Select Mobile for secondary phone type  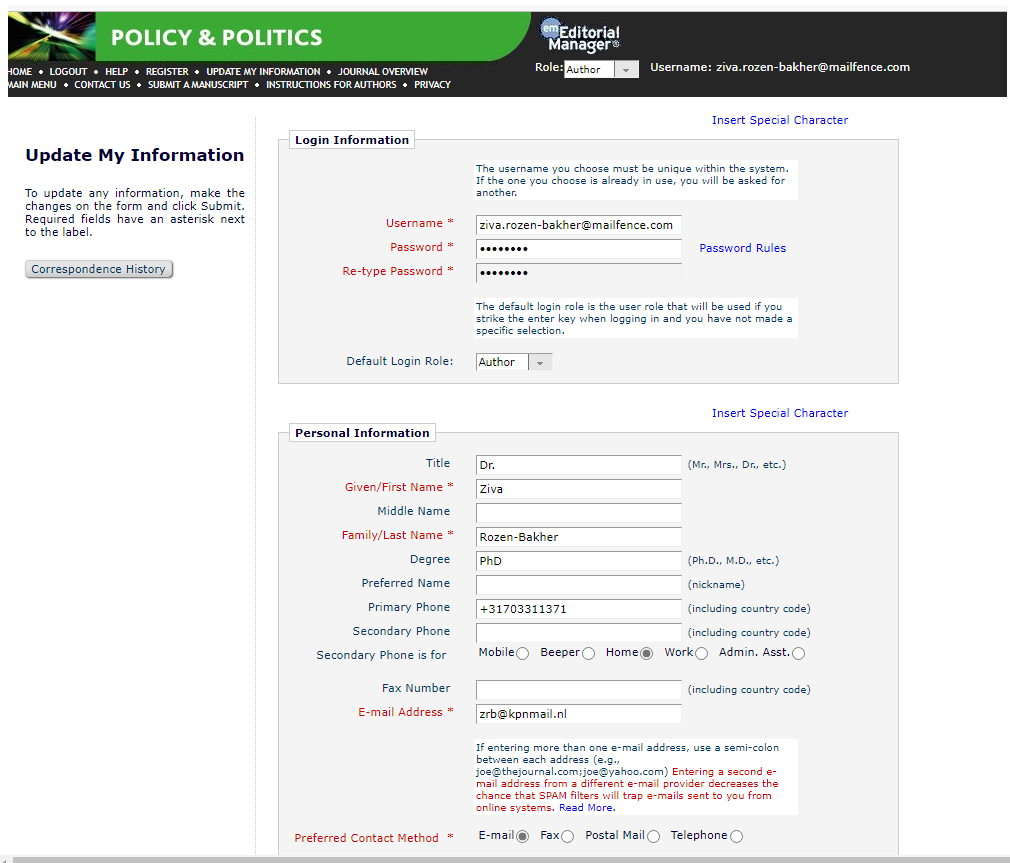tap(522, 653)
